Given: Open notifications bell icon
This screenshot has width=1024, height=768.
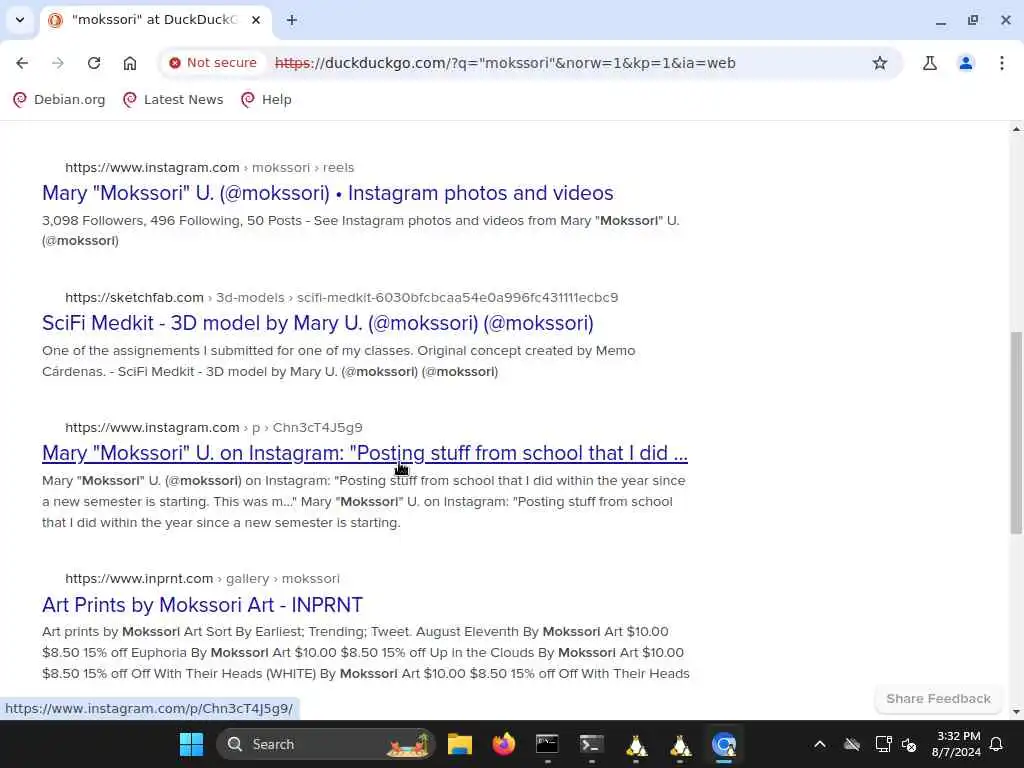Looking at the screenshot, I should (x=997, y=744).
